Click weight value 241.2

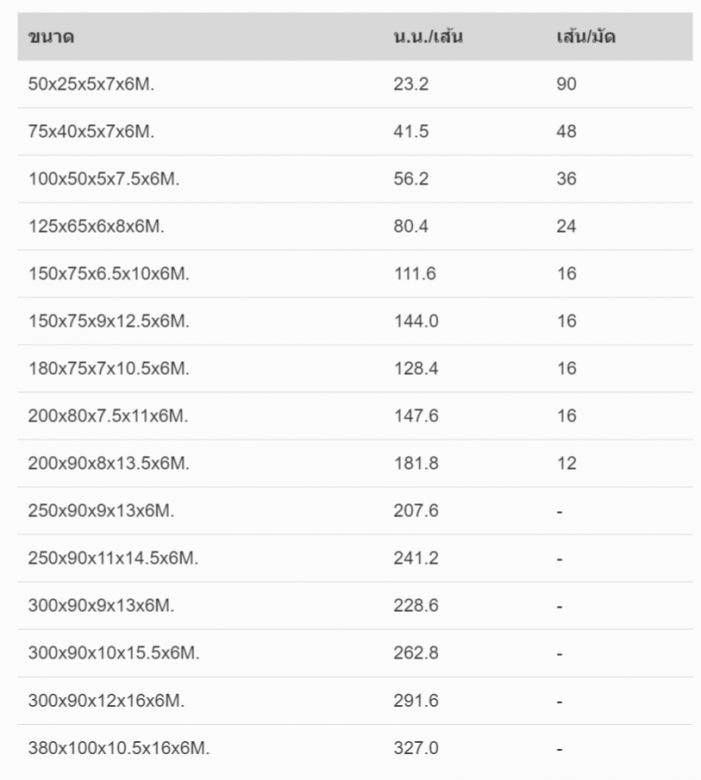point(416,558)
